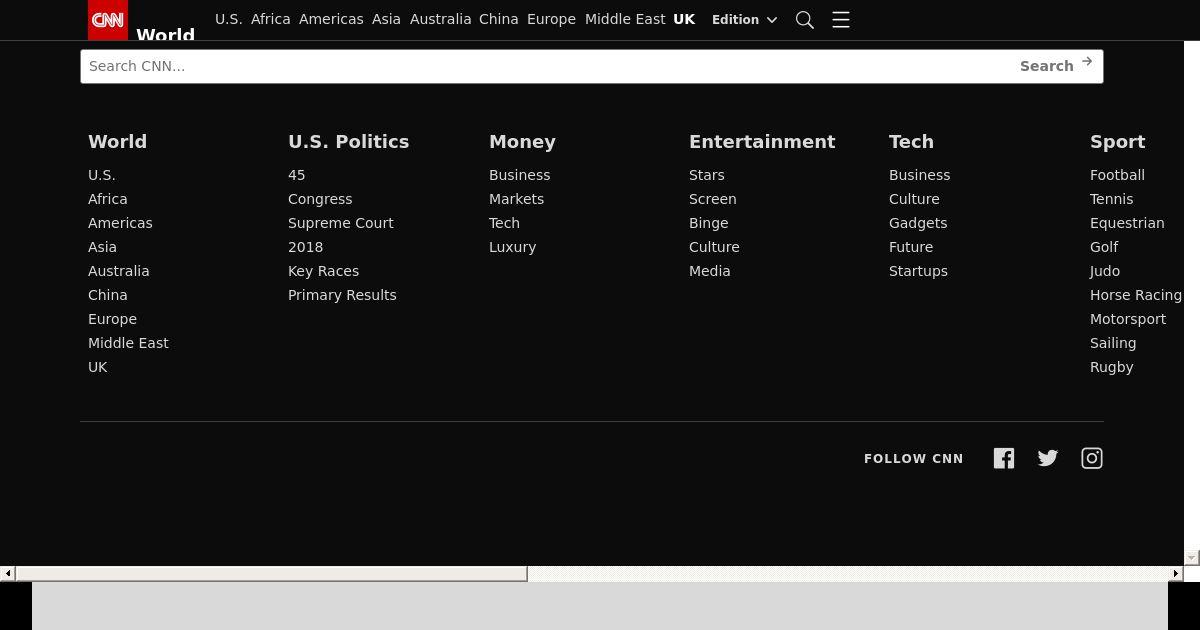
Task: Click Future under the Tech column
Action: click(x=911, y=247)
